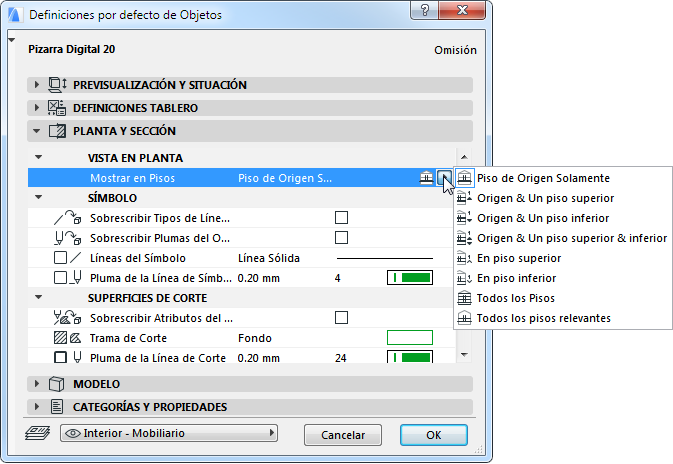This screenshot has width=673, height=464.
Task: Collapse the Símbolo group
Action: pos(39,197)
